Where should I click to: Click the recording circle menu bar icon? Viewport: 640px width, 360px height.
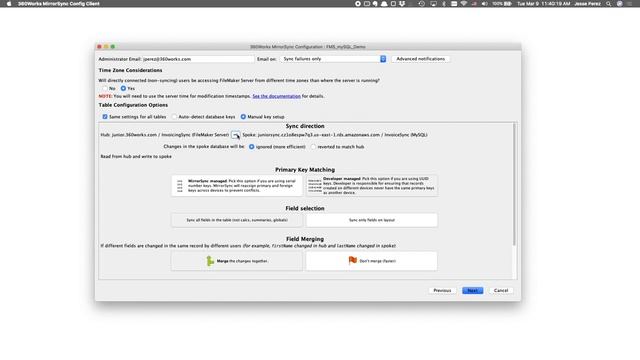click(x=358, y=4)
